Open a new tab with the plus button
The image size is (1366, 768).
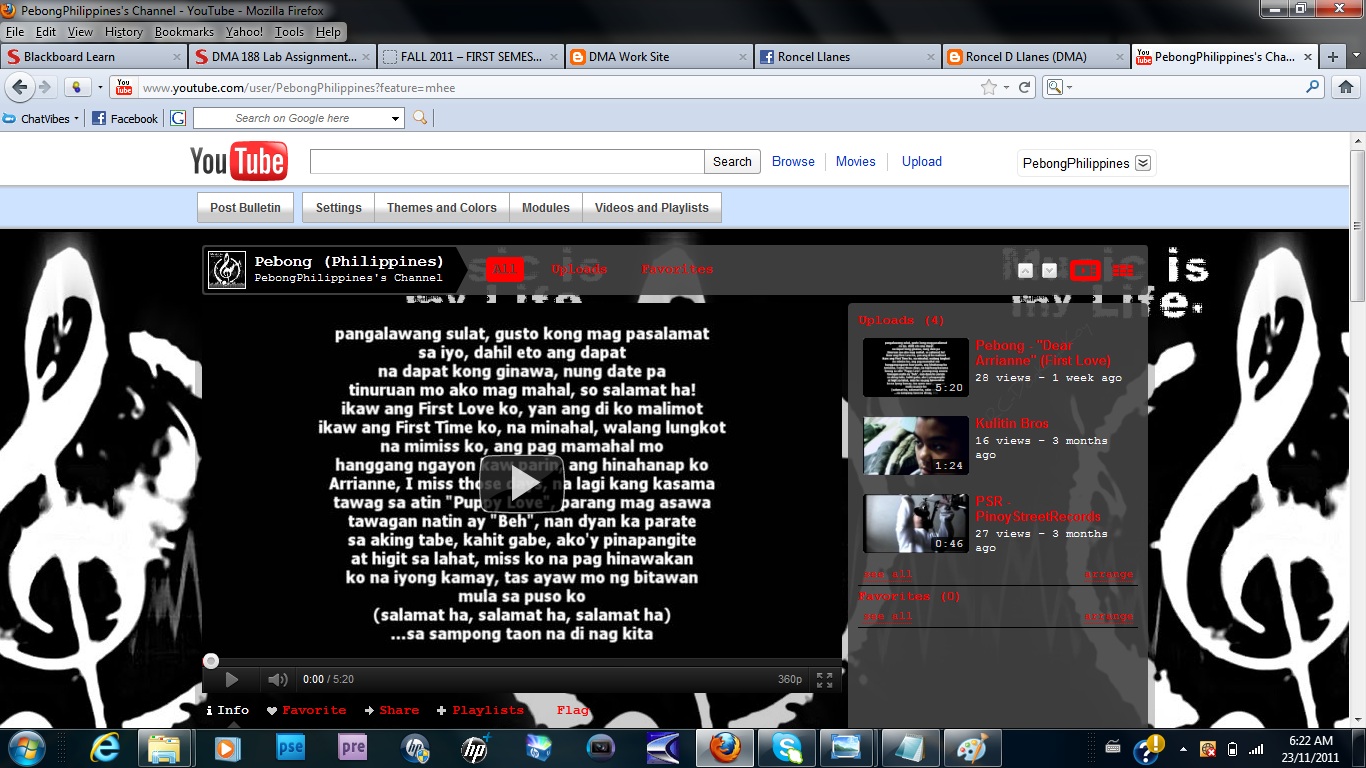[x=1332, y=57]
